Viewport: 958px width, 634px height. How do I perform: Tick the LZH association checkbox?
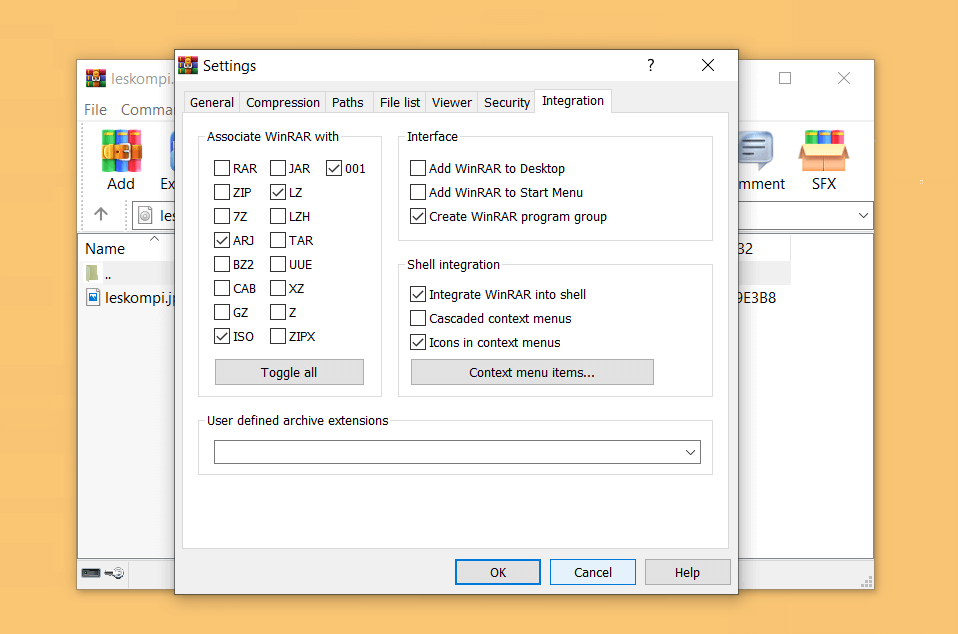[x=278, y=216]
